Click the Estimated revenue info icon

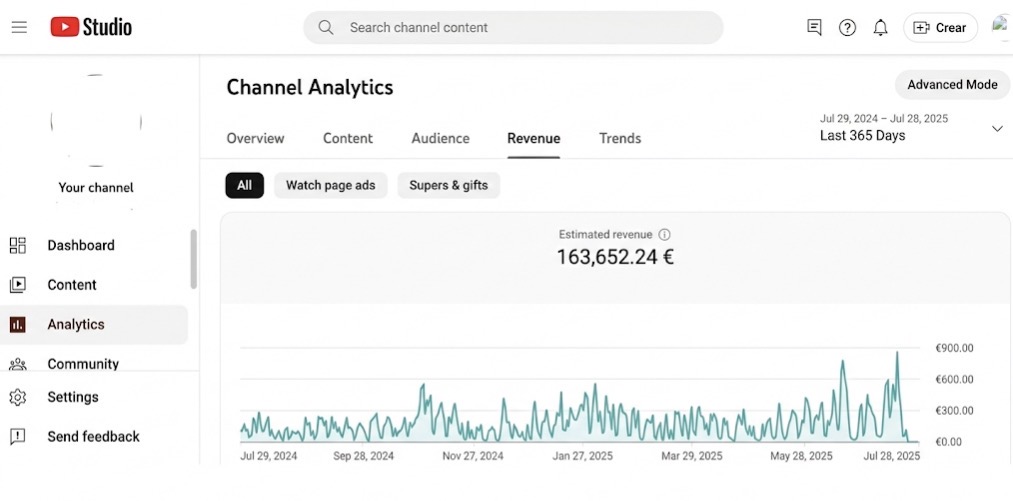665,234
